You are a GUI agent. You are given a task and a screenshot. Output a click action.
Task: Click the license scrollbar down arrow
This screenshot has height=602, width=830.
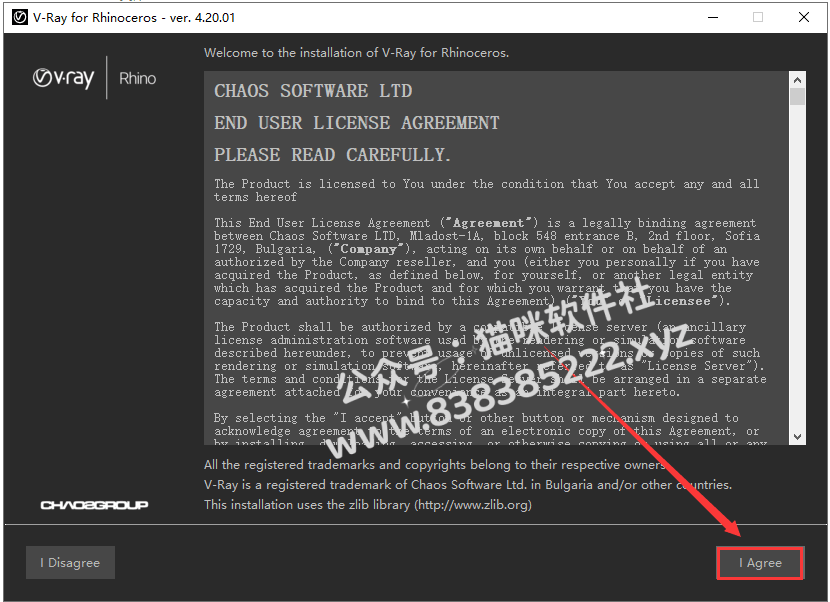click(797, 437)
